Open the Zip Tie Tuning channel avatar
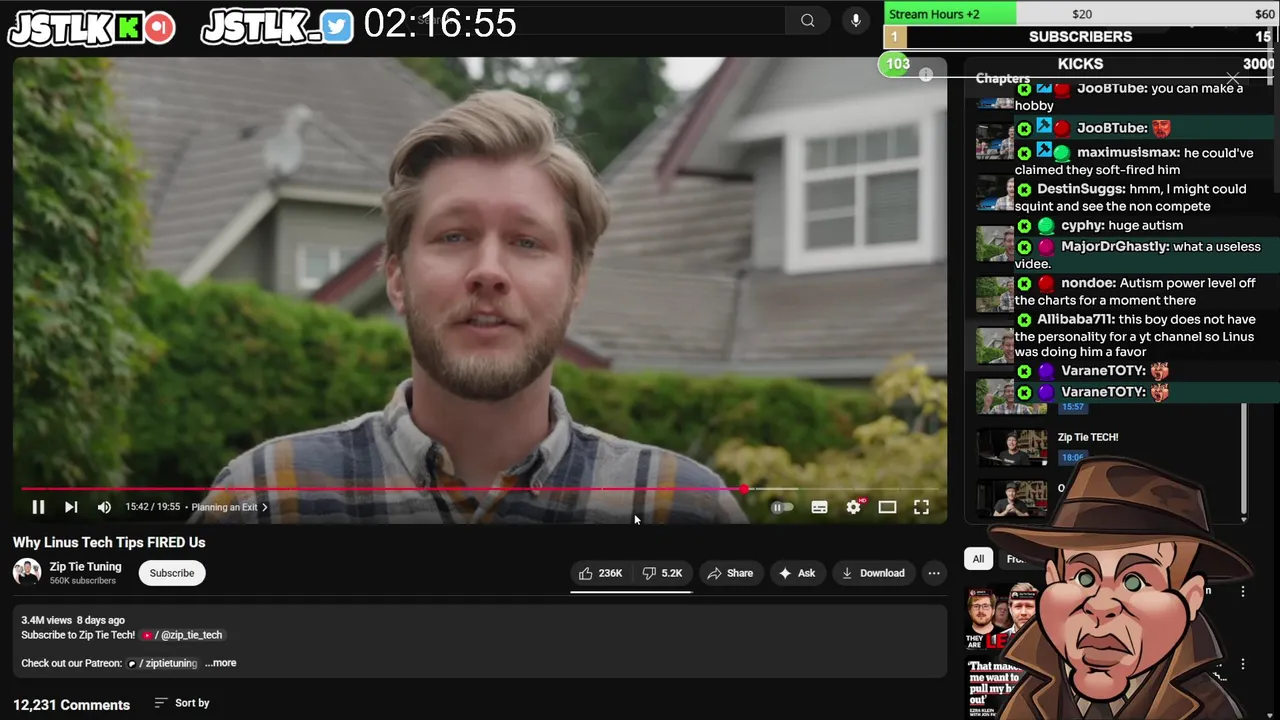 click(x=27, y=572)
